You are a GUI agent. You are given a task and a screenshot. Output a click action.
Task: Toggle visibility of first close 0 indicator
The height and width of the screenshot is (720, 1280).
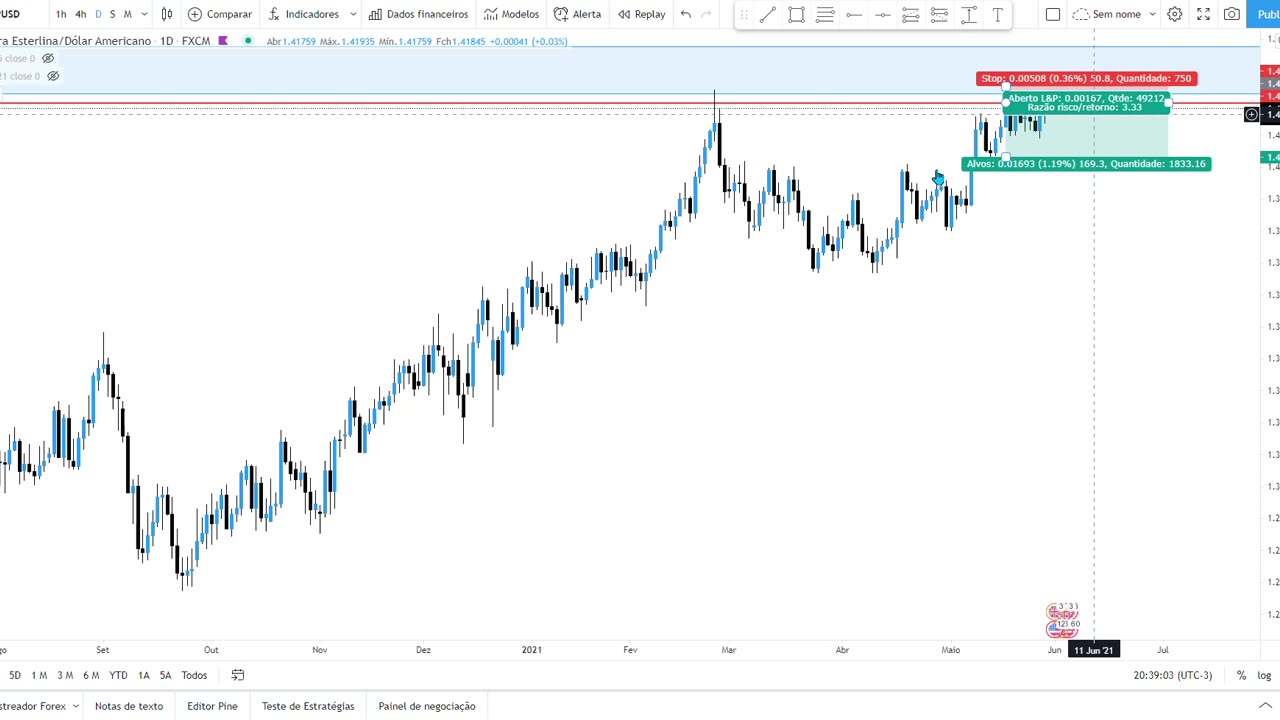coord(48,58)
